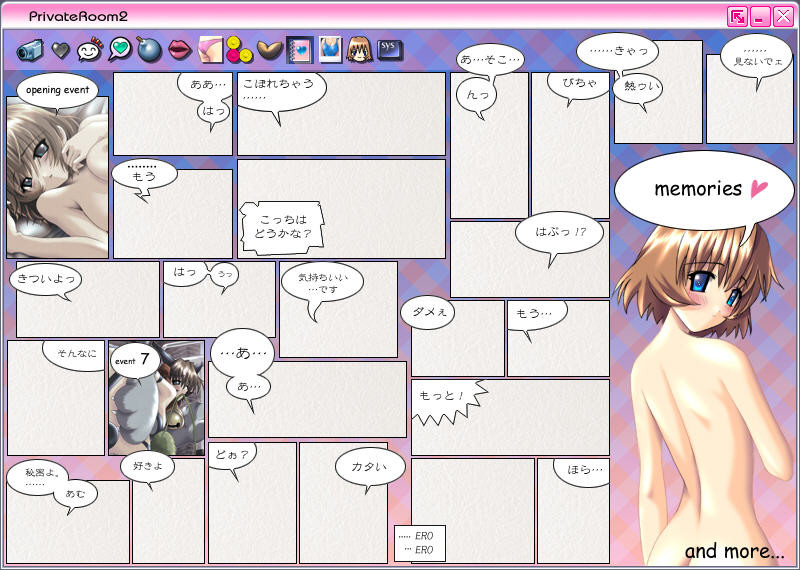
Task: Toggle fullscreen with the resize arrows button
Action: 737,16
